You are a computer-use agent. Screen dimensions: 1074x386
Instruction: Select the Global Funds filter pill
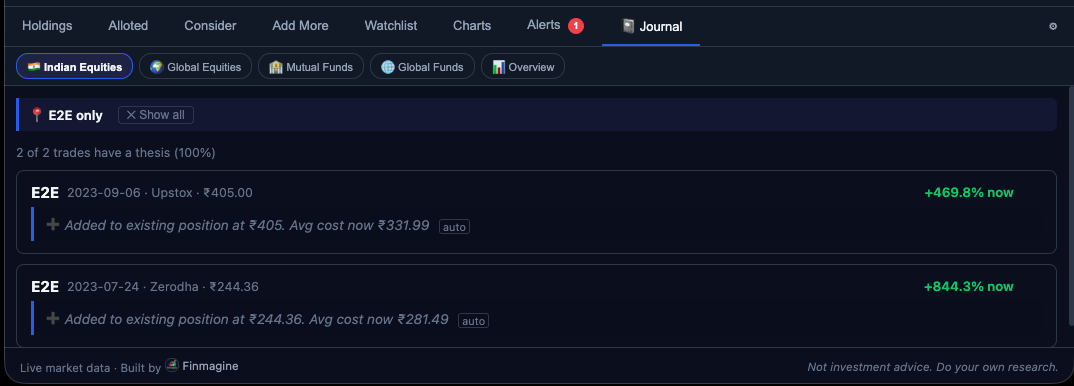422,66
